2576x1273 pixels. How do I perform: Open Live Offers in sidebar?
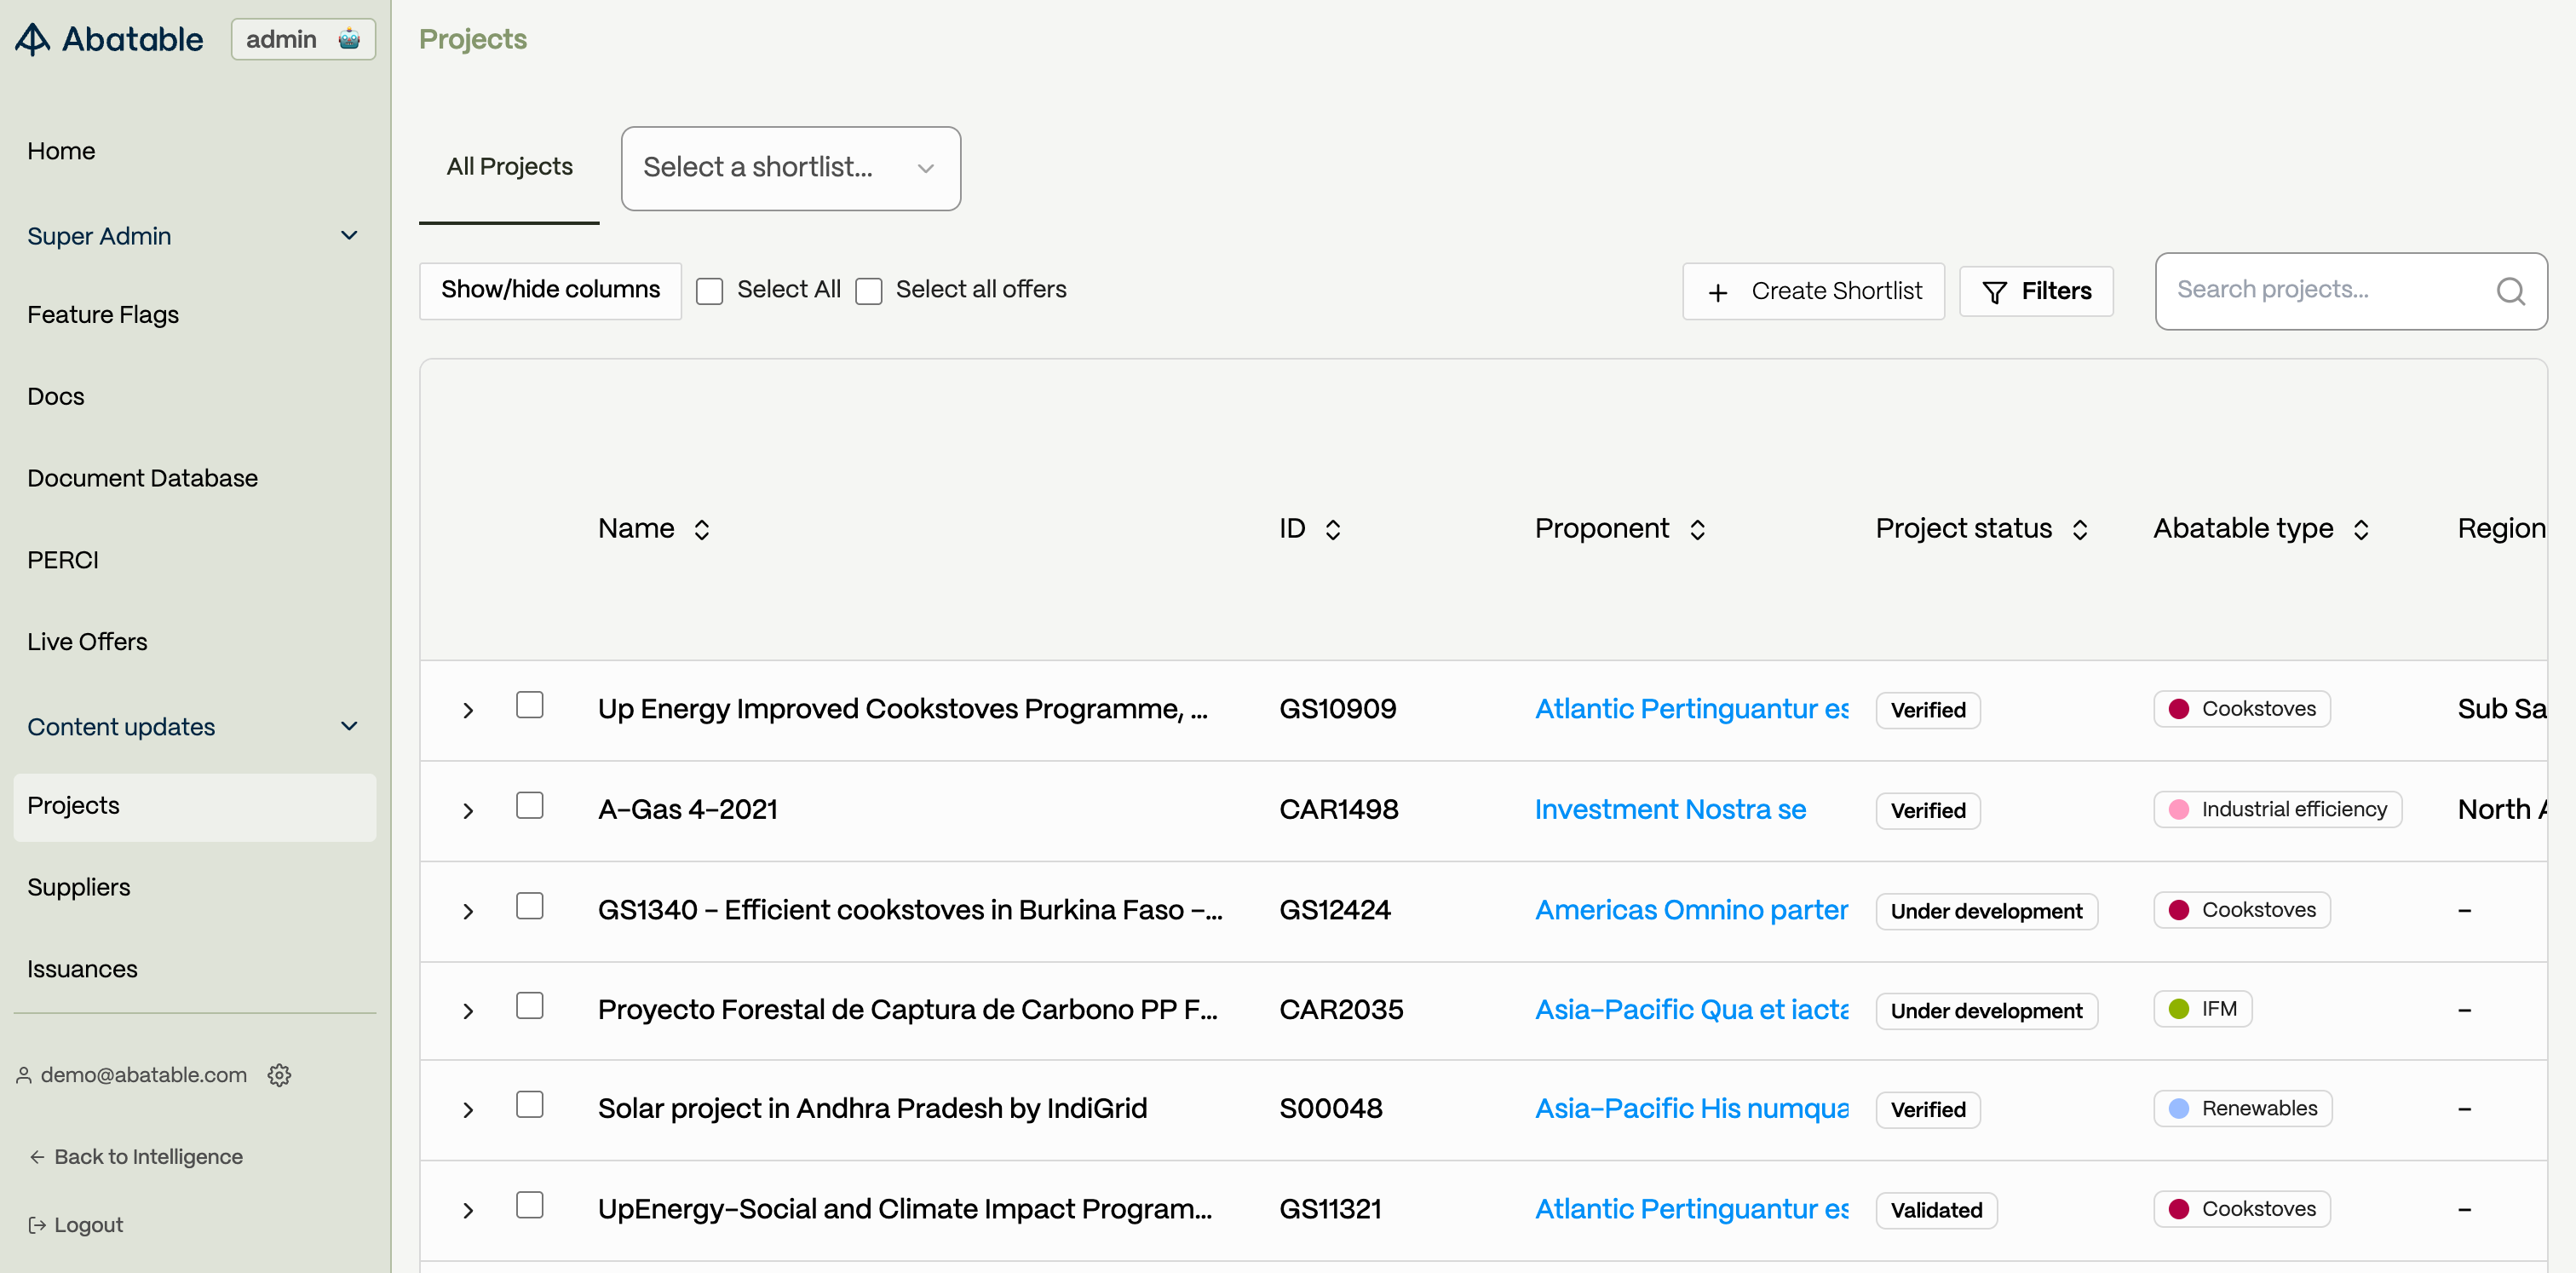click(x=87, y=642)
